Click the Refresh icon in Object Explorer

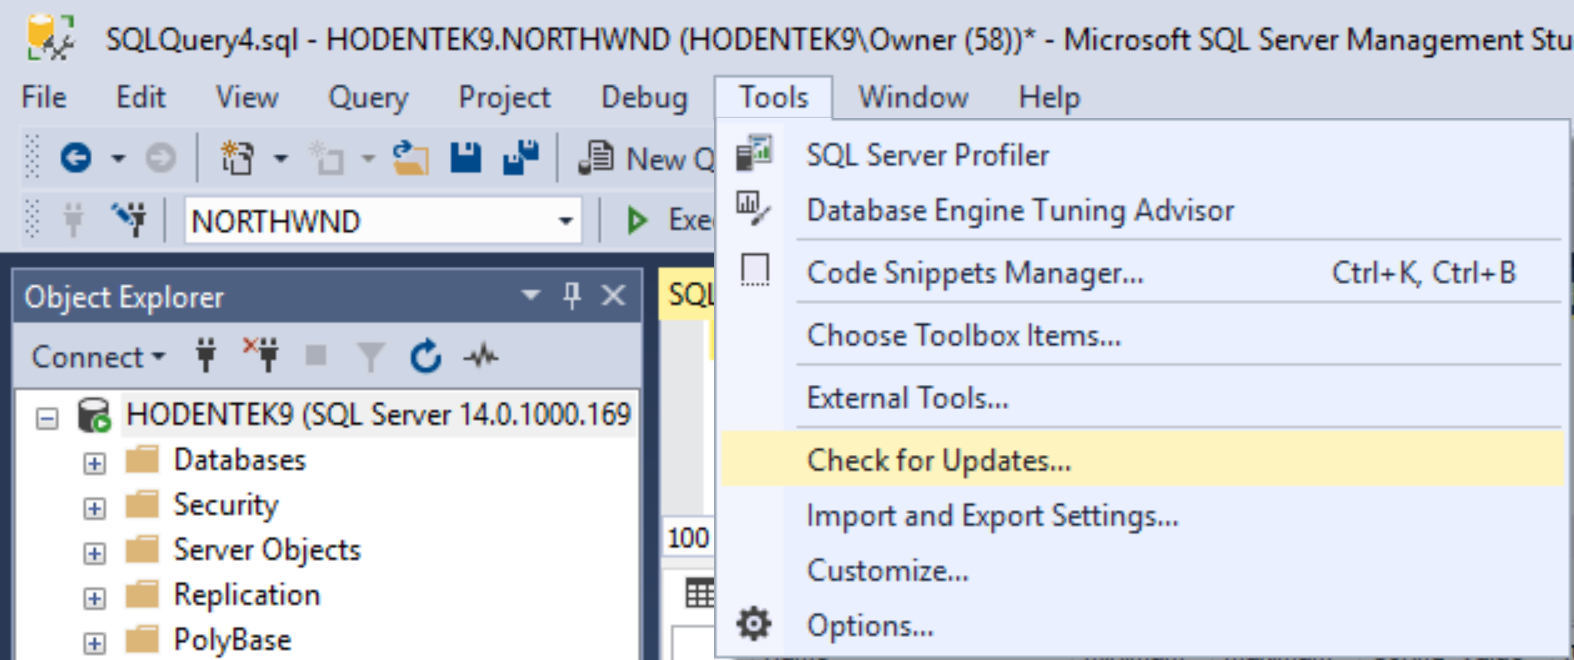[x=425, y=356]
